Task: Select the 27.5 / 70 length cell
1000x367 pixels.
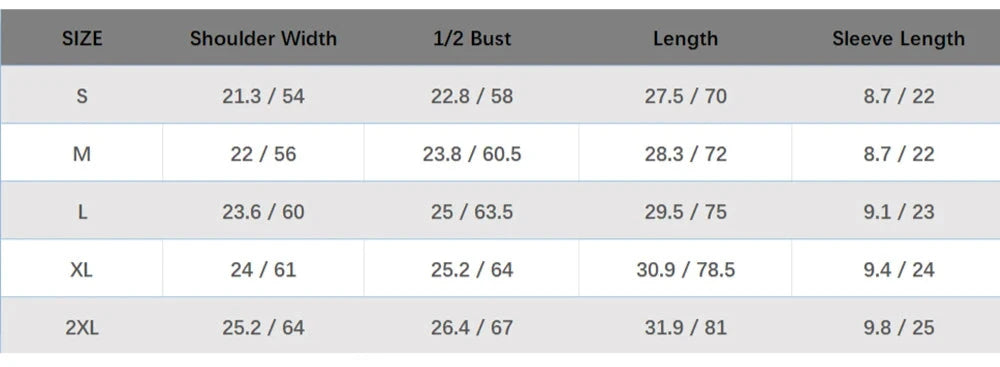Action: (x=686, y=96)
